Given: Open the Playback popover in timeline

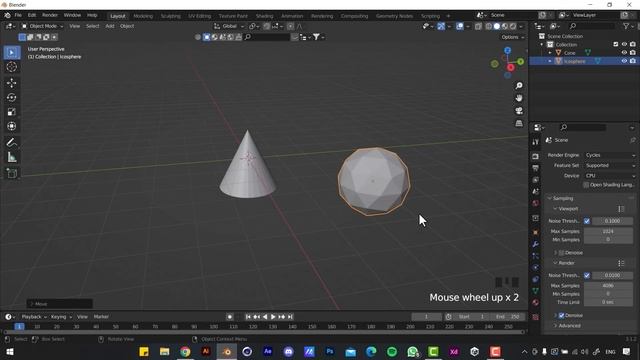Looking at the screenshot, I should click(x=34, y=317).
